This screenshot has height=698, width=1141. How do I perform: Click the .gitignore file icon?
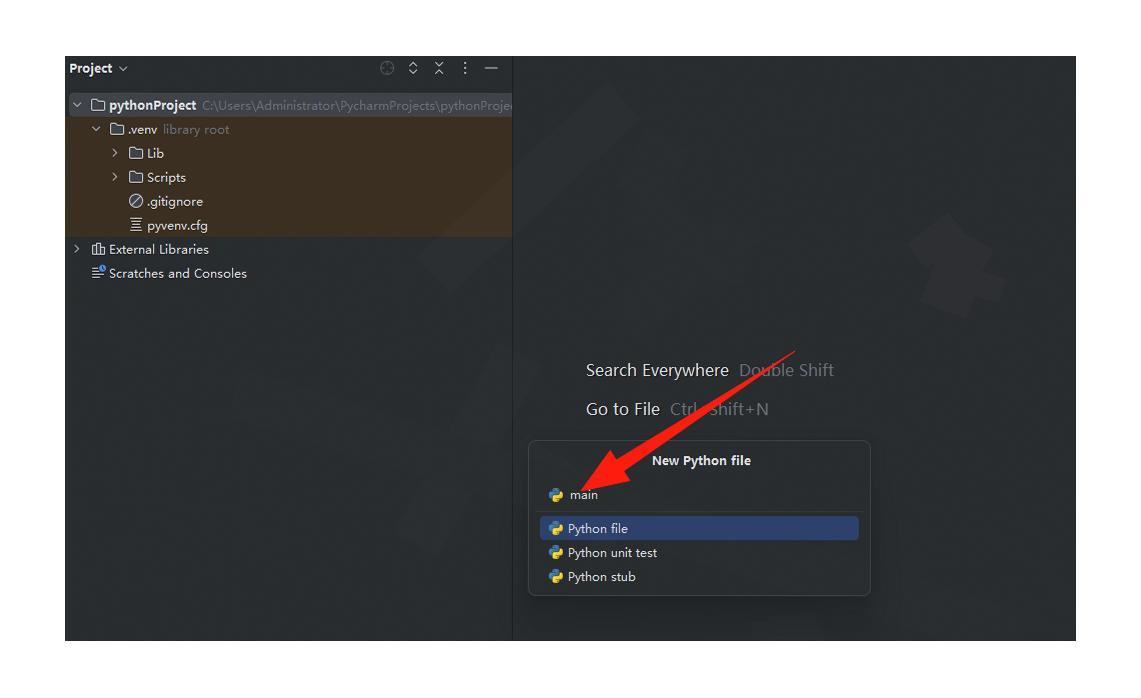136,201
